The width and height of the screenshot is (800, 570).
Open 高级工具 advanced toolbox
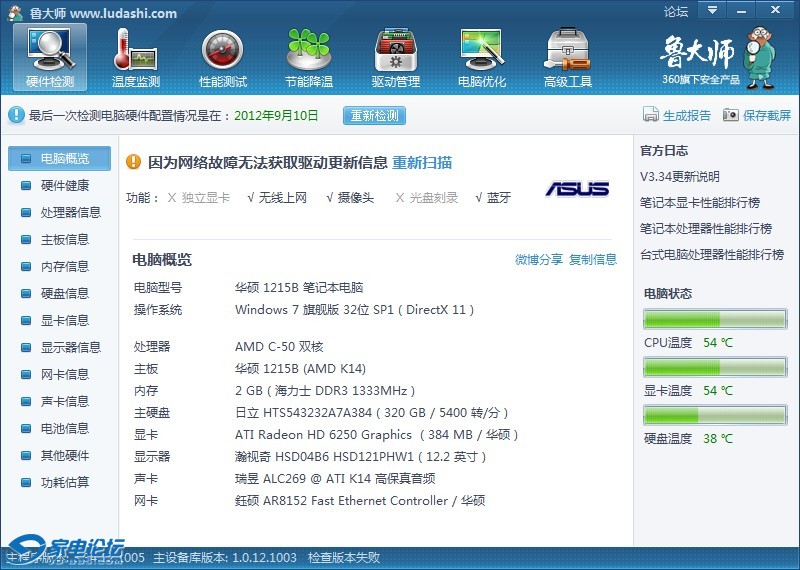[x=567, y=57]
